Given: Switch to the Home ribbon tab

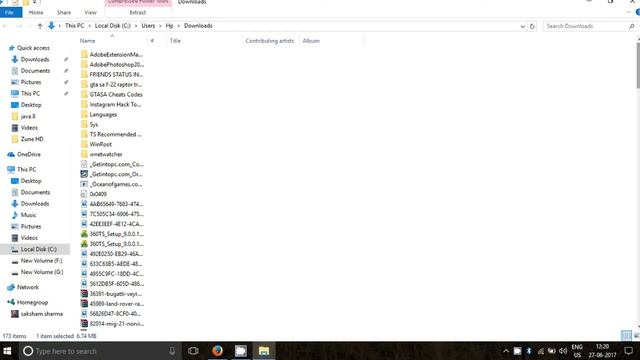Looking at the screenshot, I should click(36, 13).
